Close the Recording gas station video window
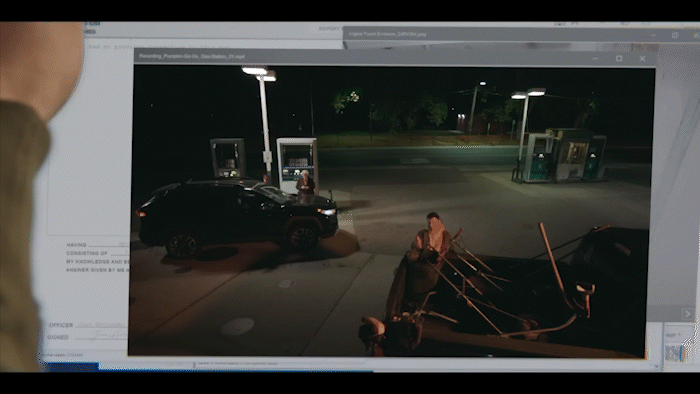700x394 pixels. [x=642, y=58]
